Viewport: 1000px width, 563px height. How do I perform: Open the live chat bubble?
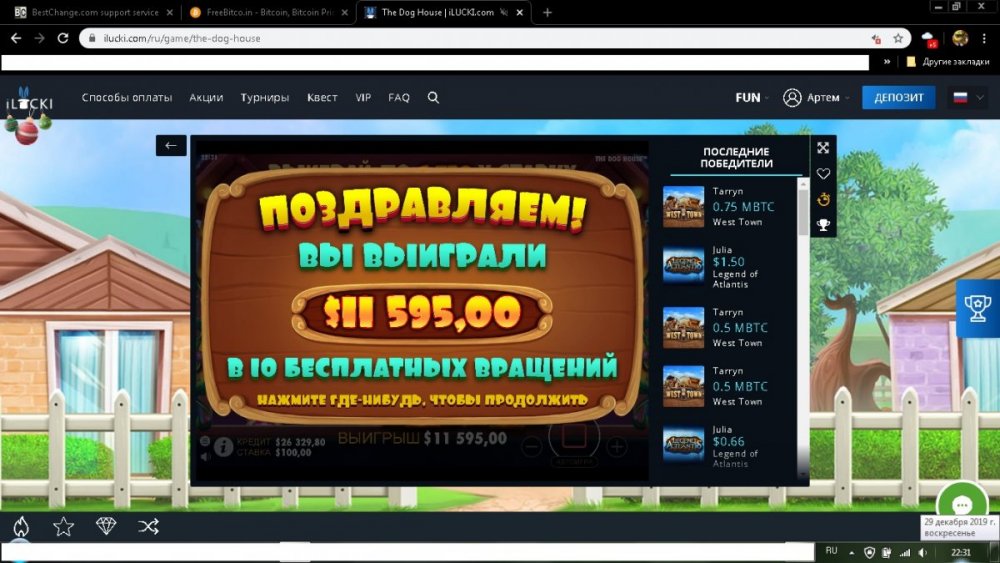[962, 505]
